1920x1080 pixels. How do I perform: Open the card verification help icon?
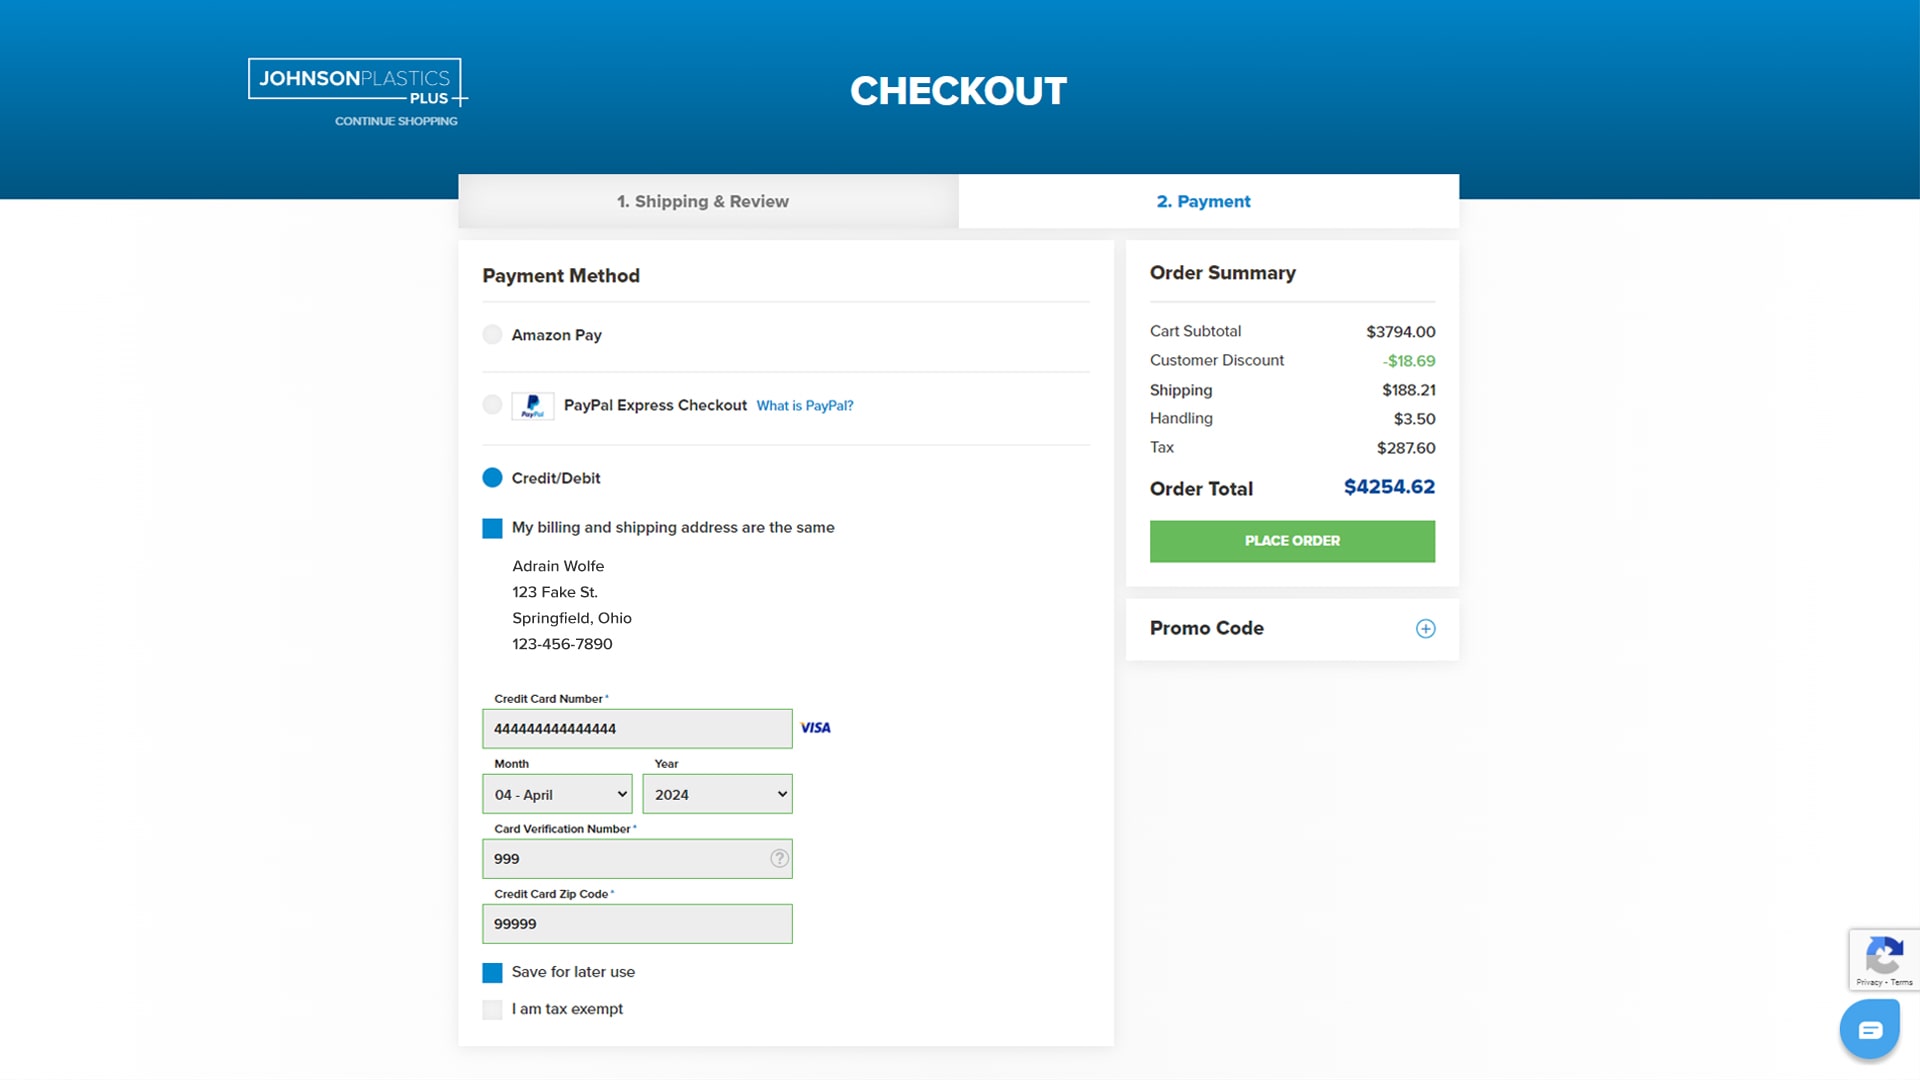[778, 858]
